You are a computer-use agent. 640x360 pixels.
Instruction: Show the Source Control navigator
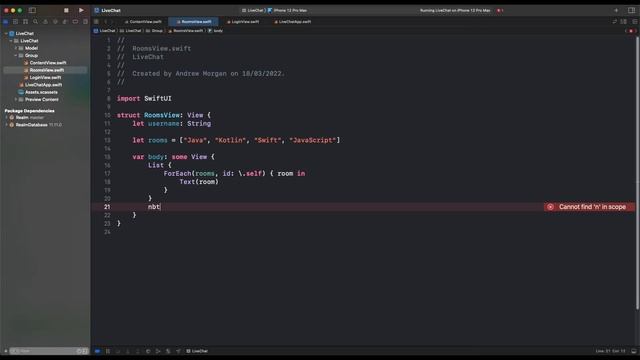click(x=16, y=22)
